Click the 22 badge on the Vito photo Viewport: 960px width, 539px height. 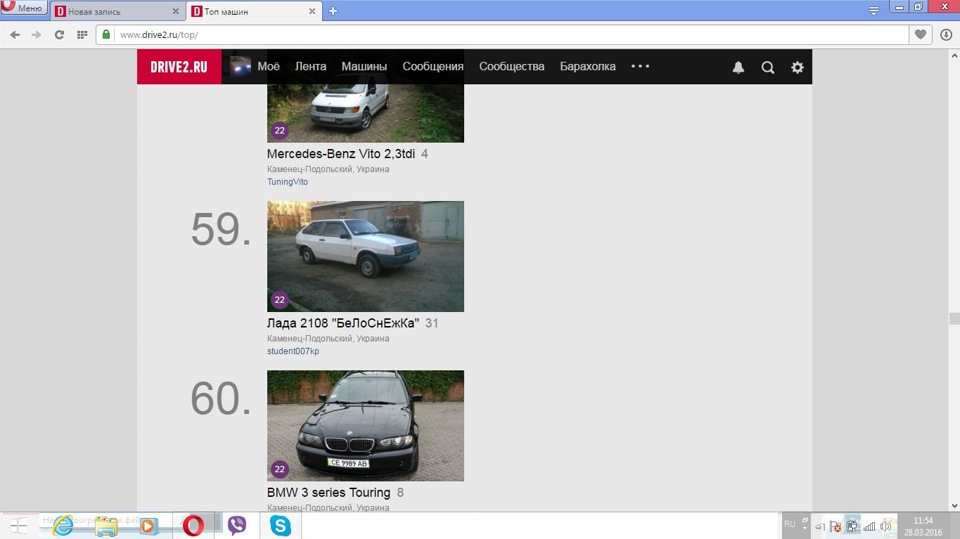point(280,130)
